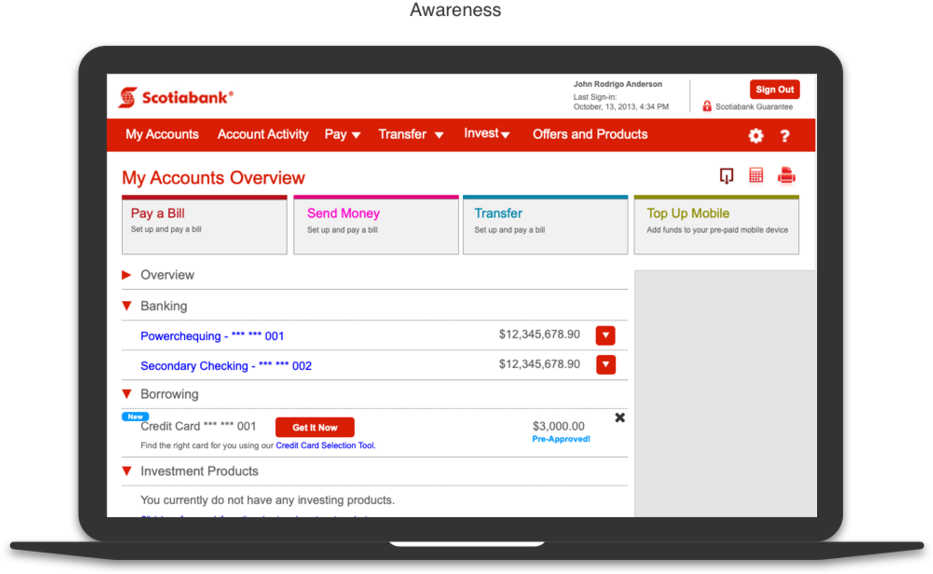Open help question mark icon
Viewport: 933px width, 574px height.
785,136
